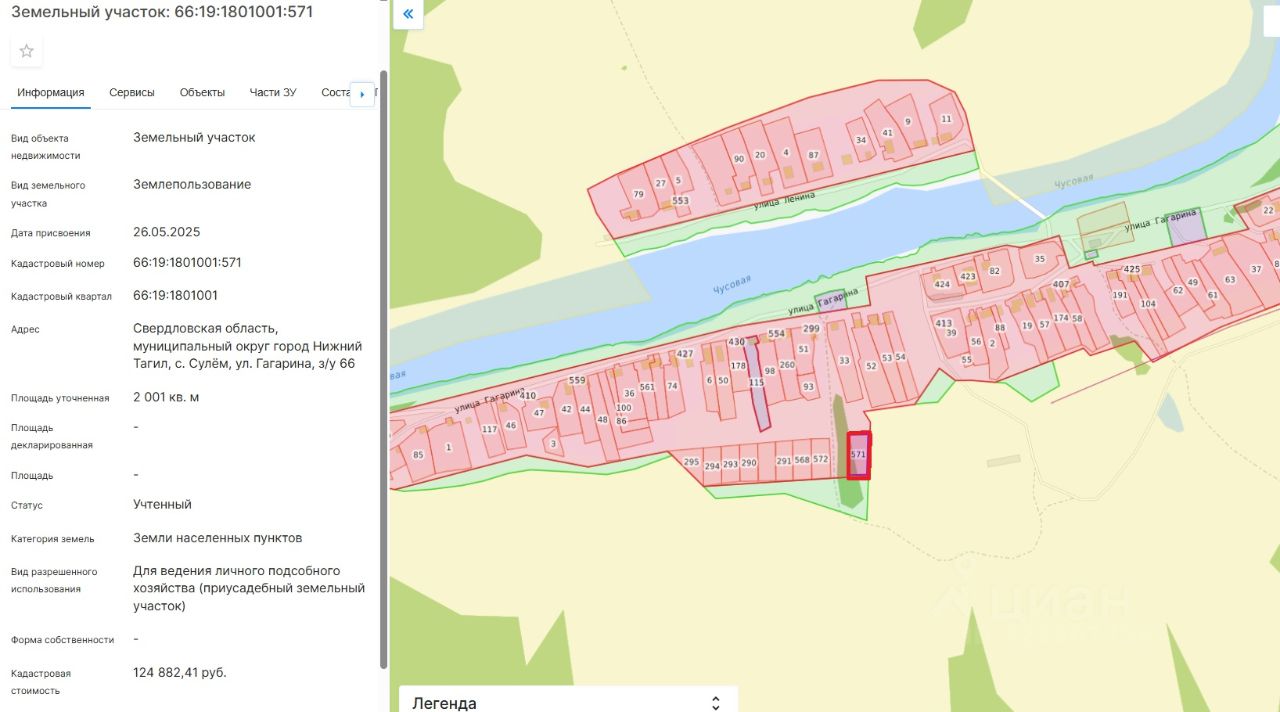The width and height of the screenshot is (1280, 712).
Task: Click parcel 115 purple strip
Action: (x=757, y=385)
